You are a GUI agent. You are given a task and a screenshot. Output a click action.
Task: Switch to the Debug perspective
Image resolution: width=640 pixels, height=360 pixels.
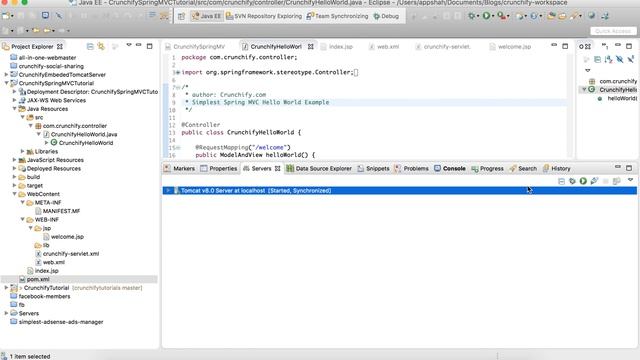tap(386, 16)
